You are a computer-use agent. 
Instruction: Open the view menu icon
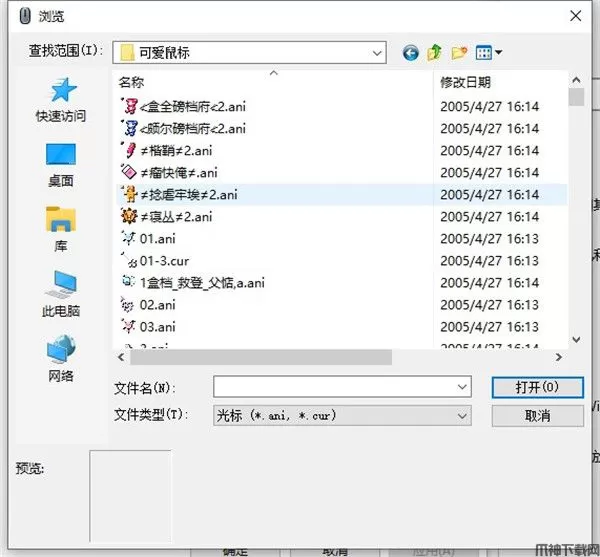(488, 52)
